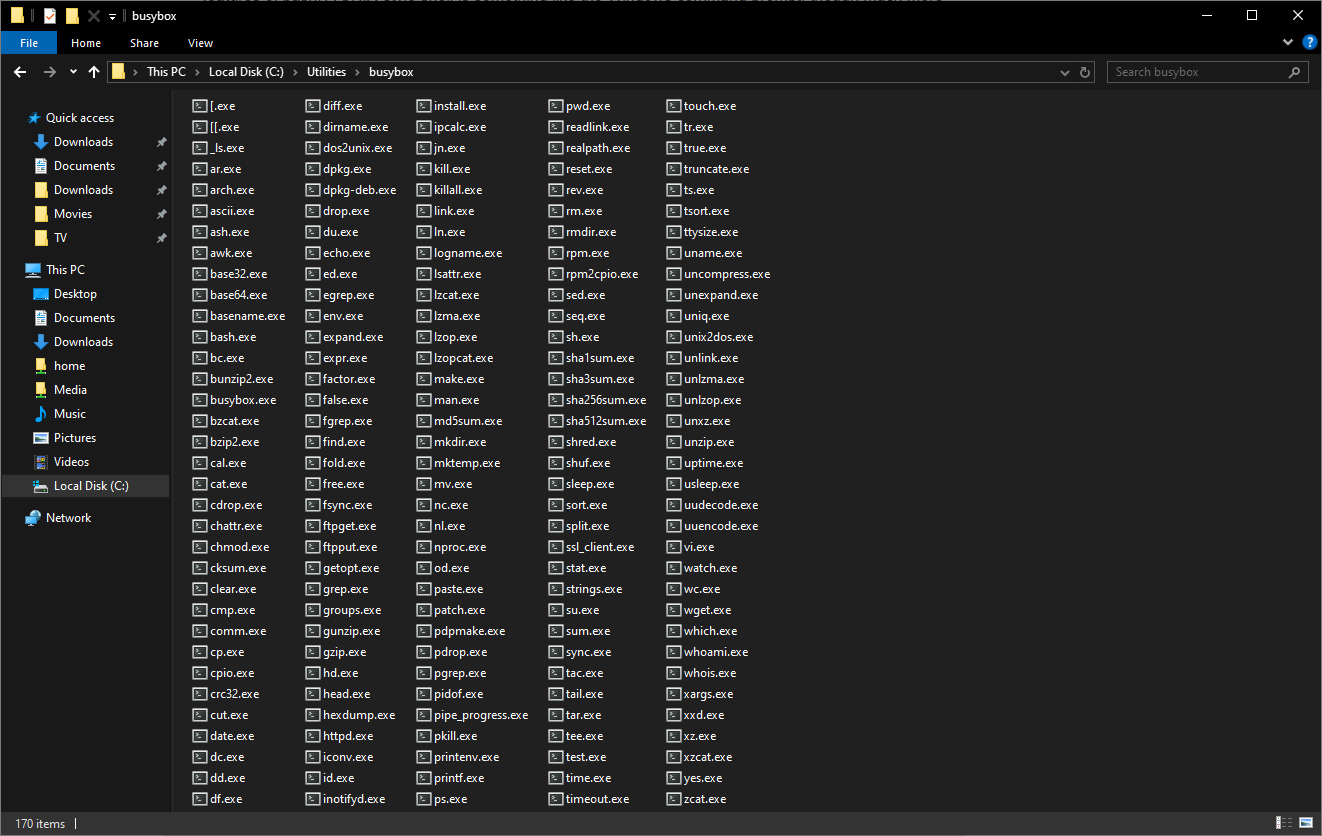Go back with the Back arrow
The height and width of the screenshot is (836, 1322).
click(x=20, y=72)
